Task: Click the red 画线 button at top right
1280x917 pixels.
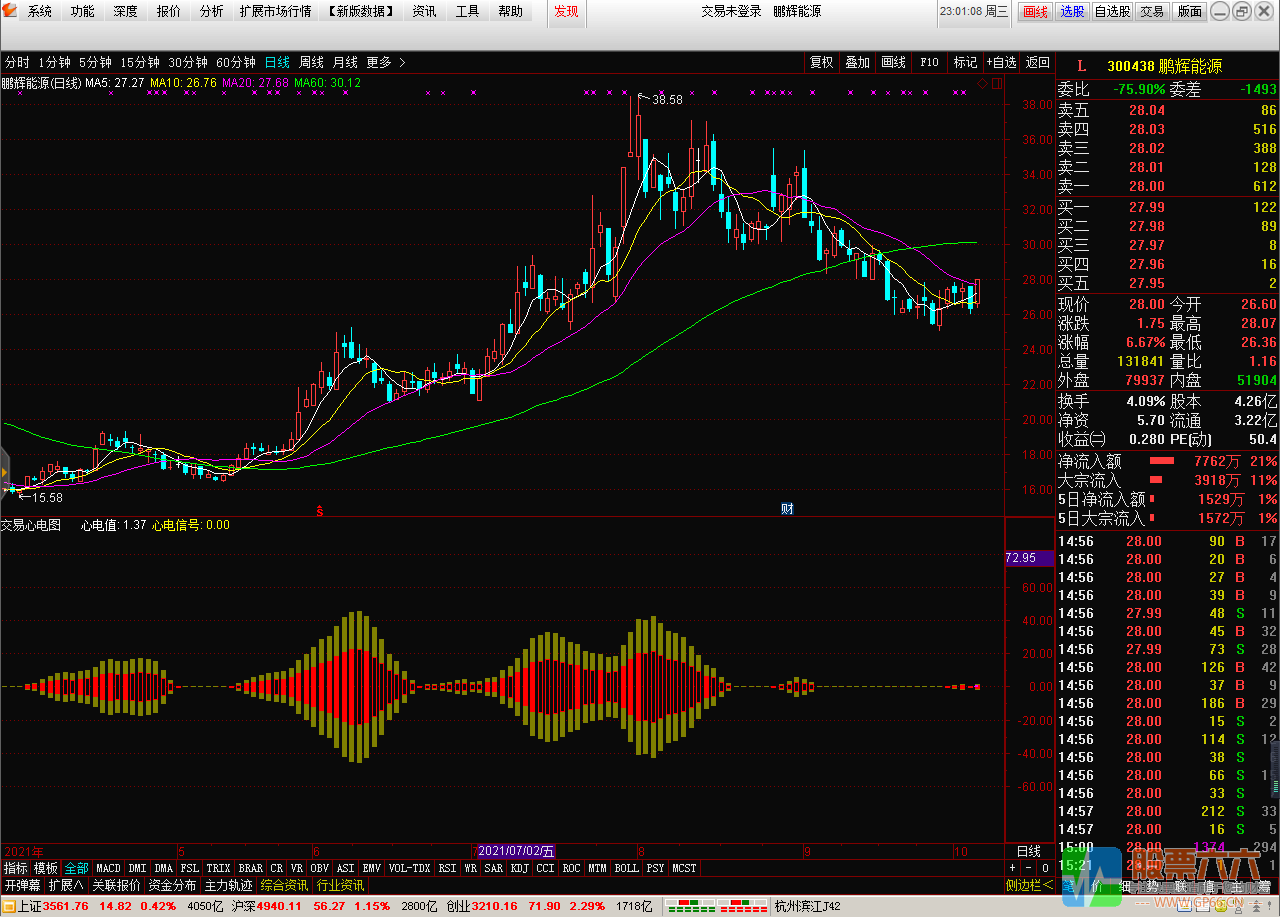Action: 1035,11
